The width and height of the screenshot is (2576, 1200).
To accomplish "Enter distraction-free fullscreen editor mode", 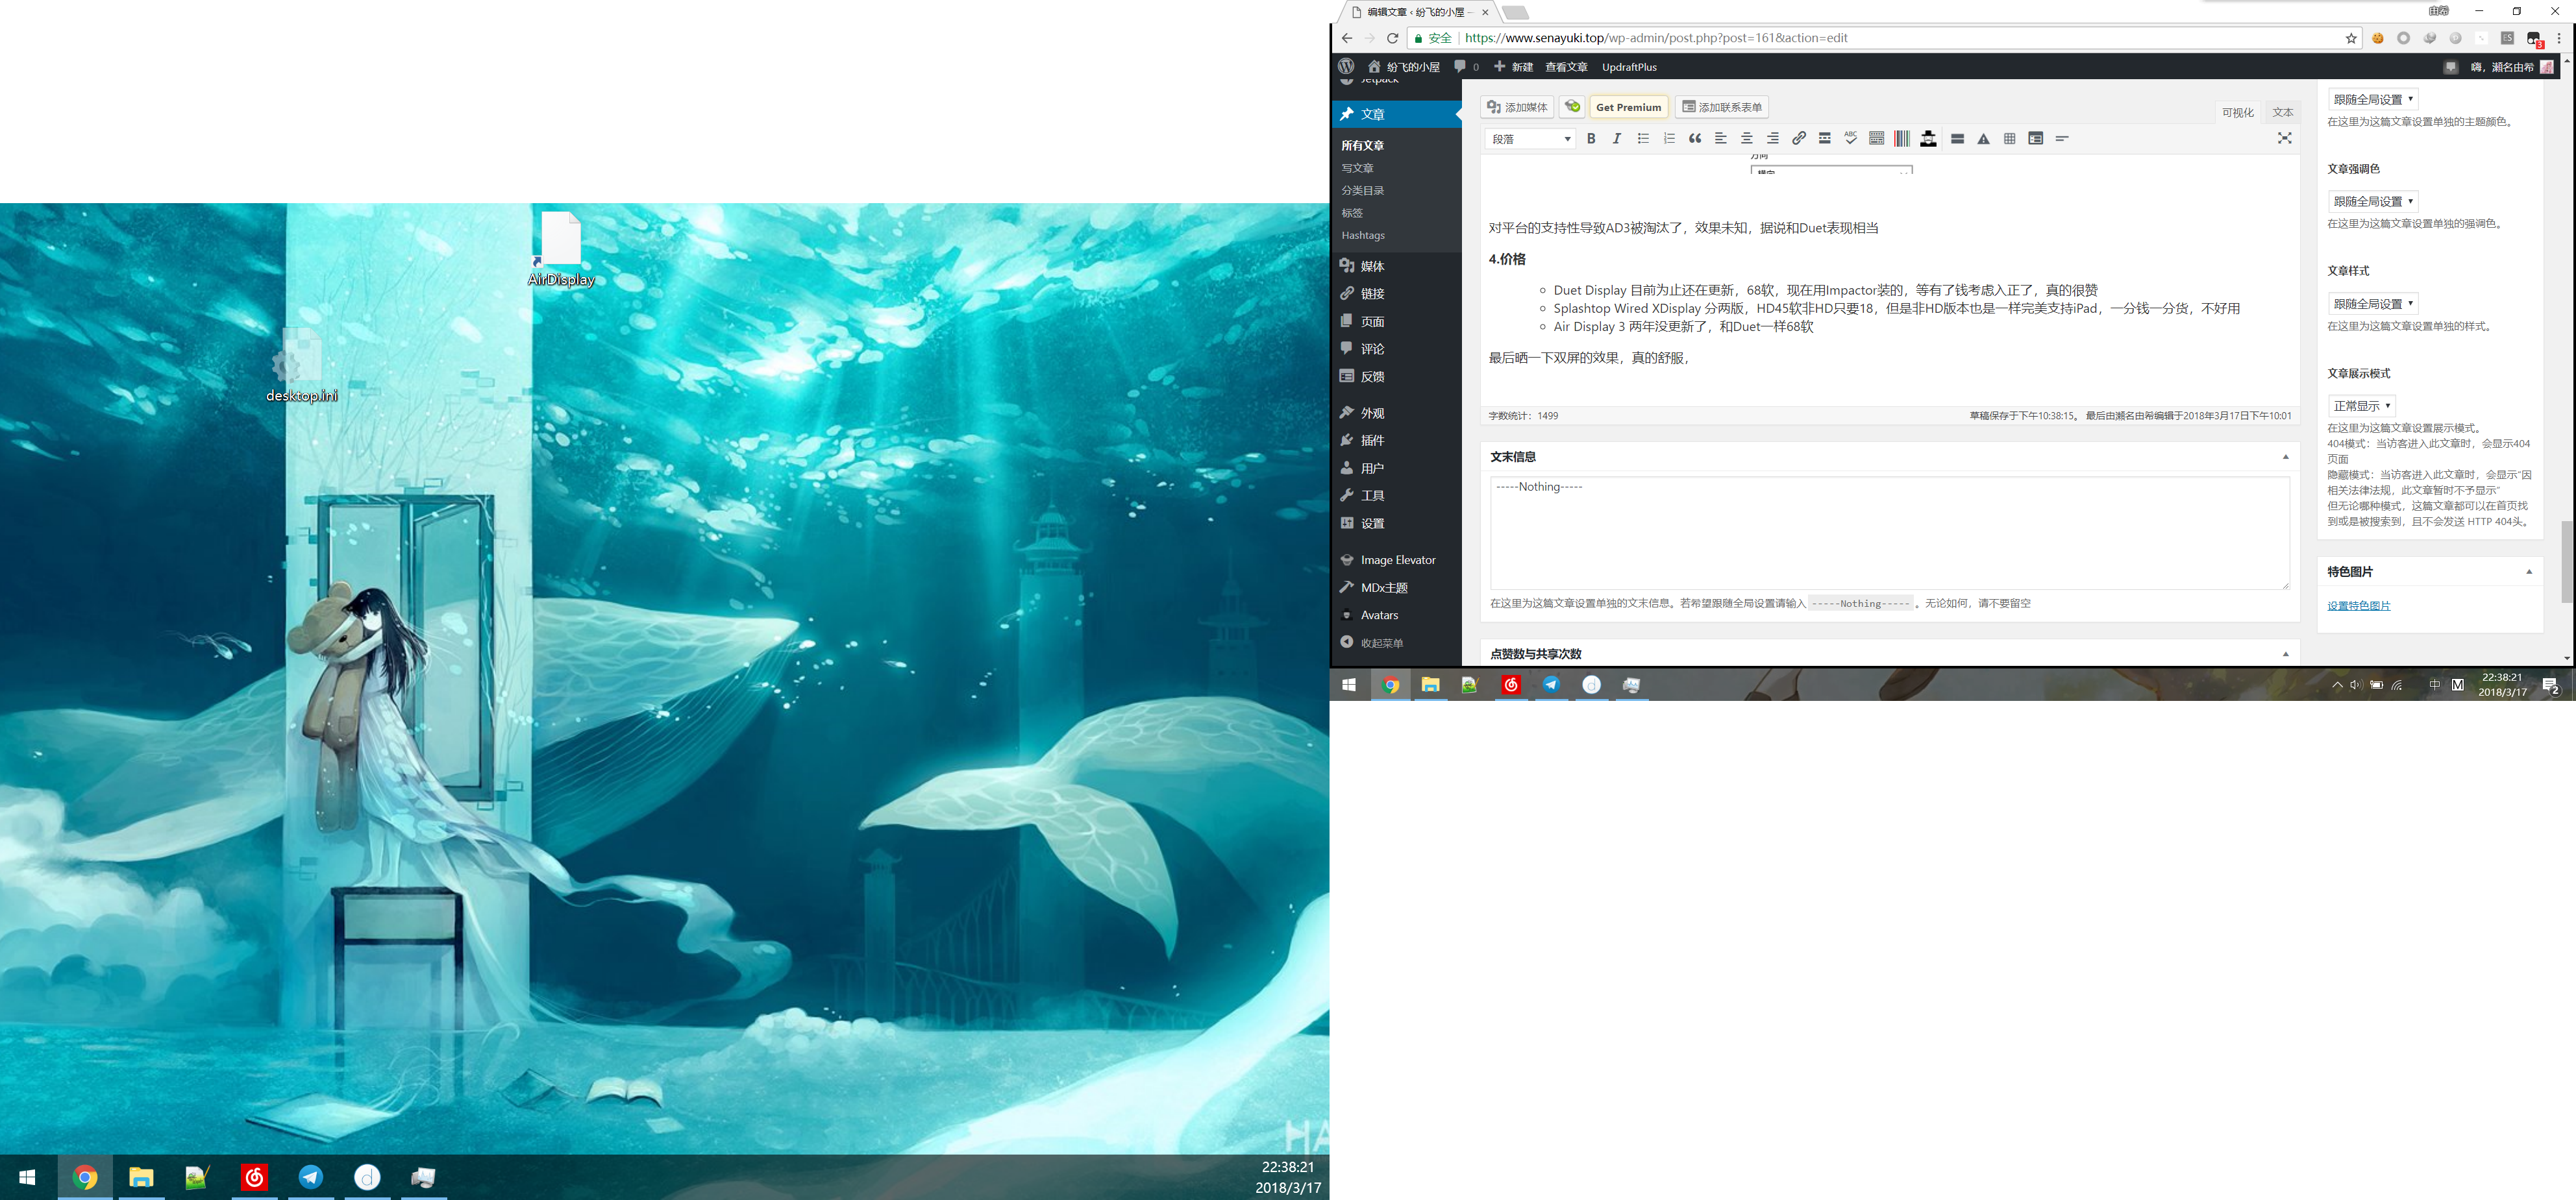I will click(x=2285, y=138).
